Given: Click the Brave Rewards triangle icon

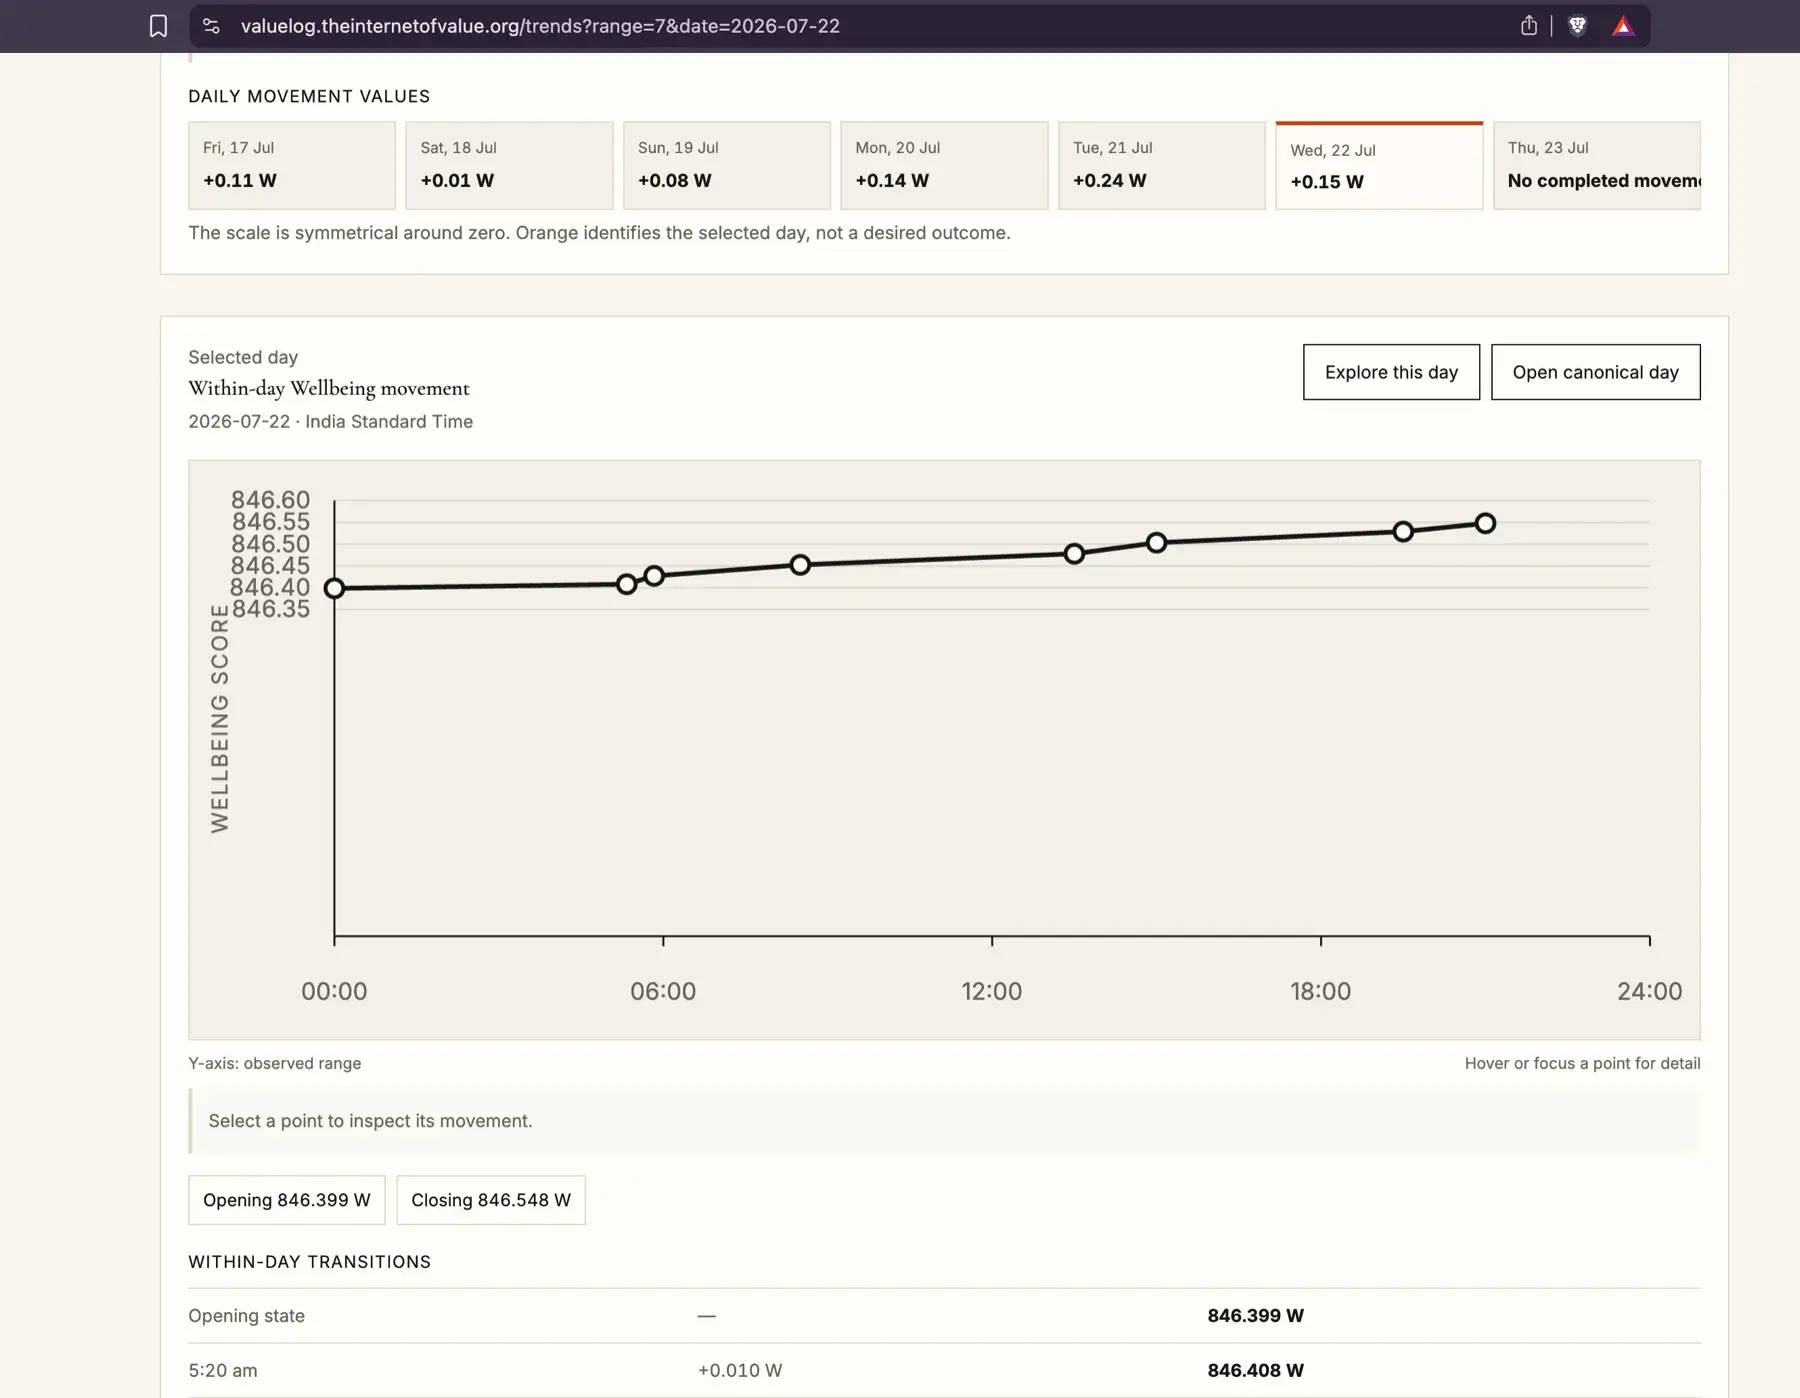Looking at the screenshot, I should 1622,26.
